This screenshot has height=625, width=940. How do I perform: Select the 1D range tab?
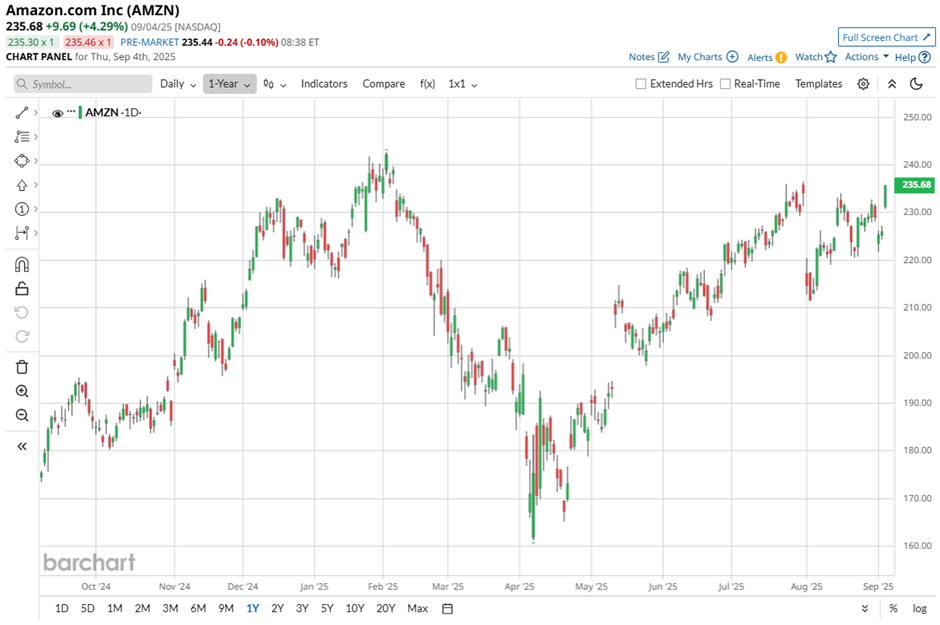pyautogui.click(x=61, y=609)
